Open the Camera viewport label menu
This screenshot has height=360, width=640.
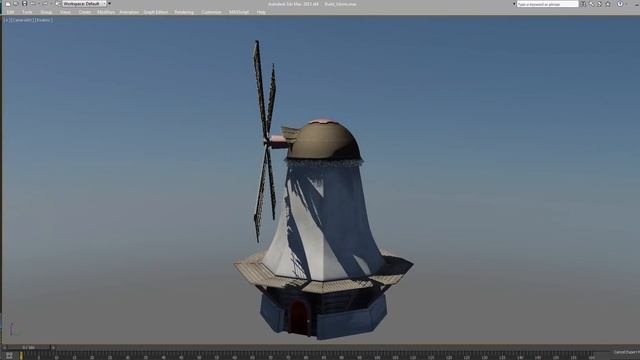22,20
